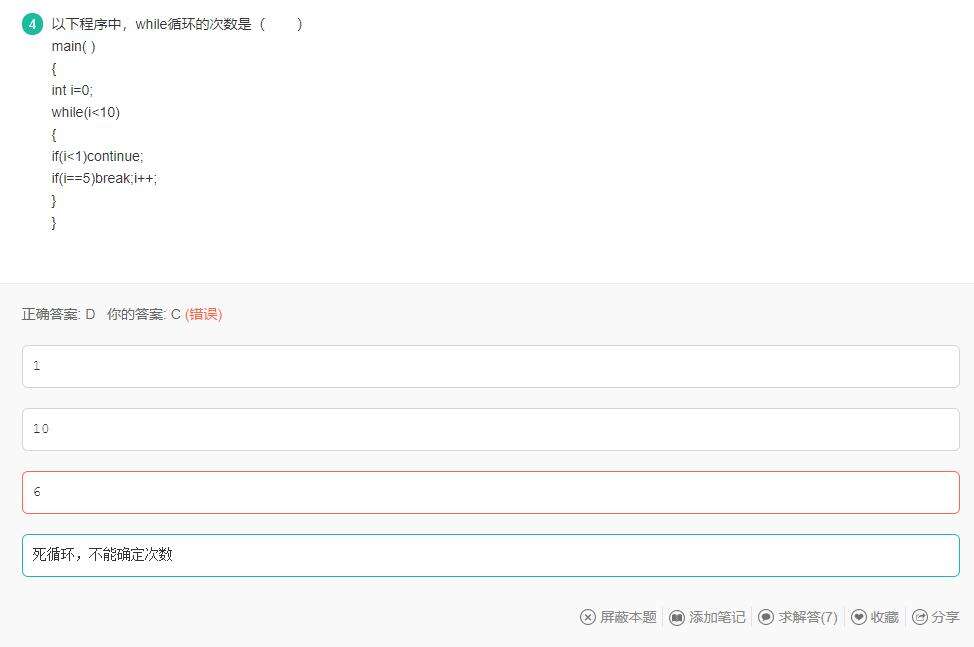Click the 求解答 speech bubble icon

[766, 617]
